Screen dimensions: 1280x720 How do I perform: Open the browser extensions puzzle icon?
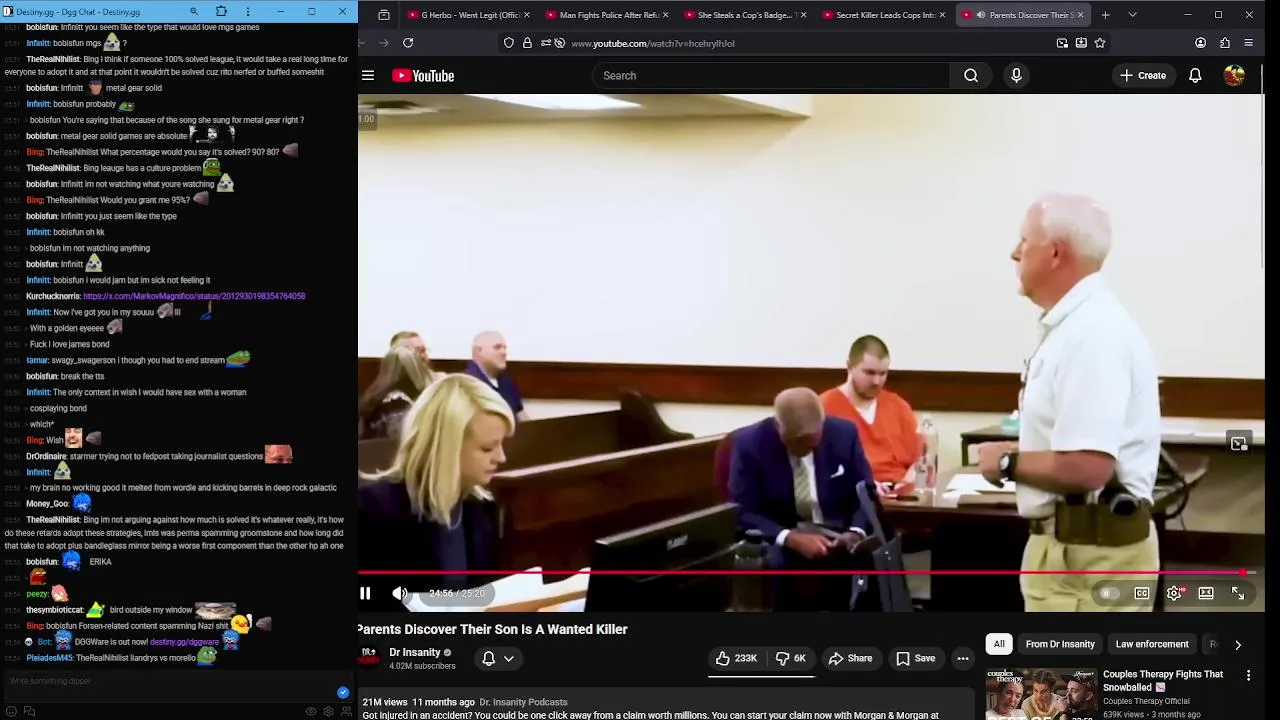1225,43
